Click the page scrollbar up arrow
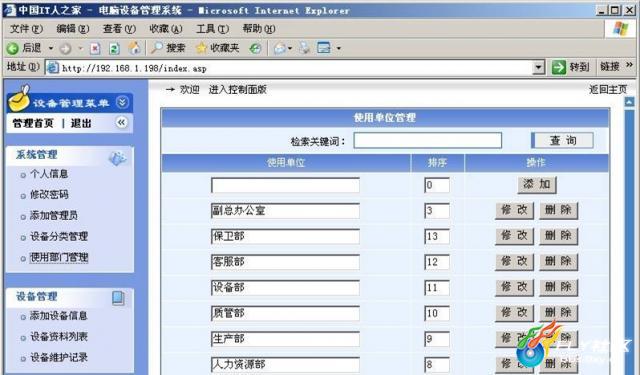The height and width of the screenshot is (375, 640). point(629,102)
